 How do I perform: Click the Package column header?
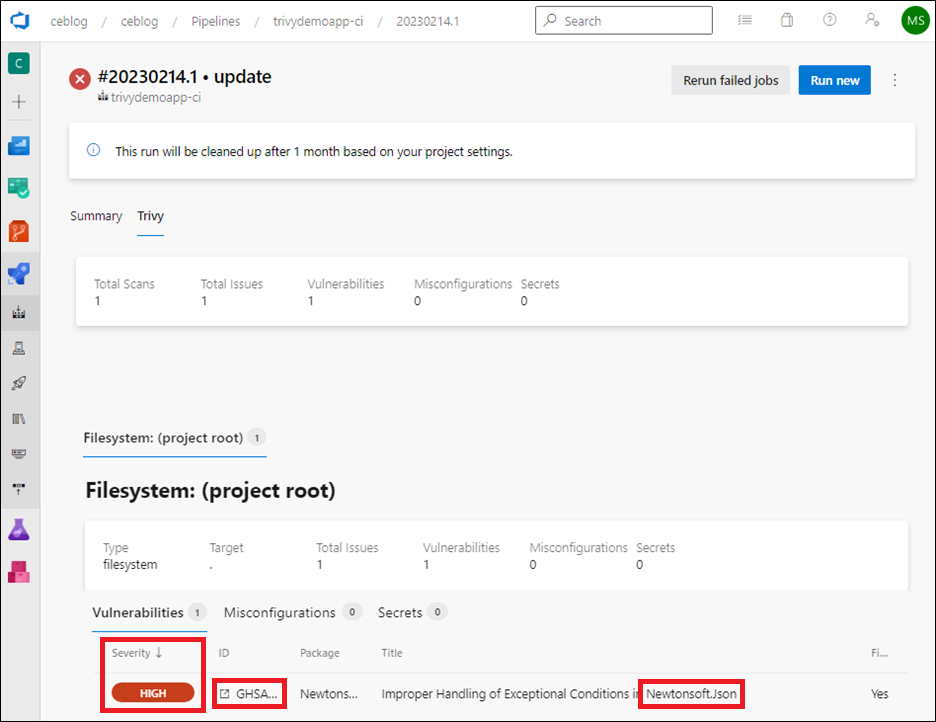[x=319, y=653]
